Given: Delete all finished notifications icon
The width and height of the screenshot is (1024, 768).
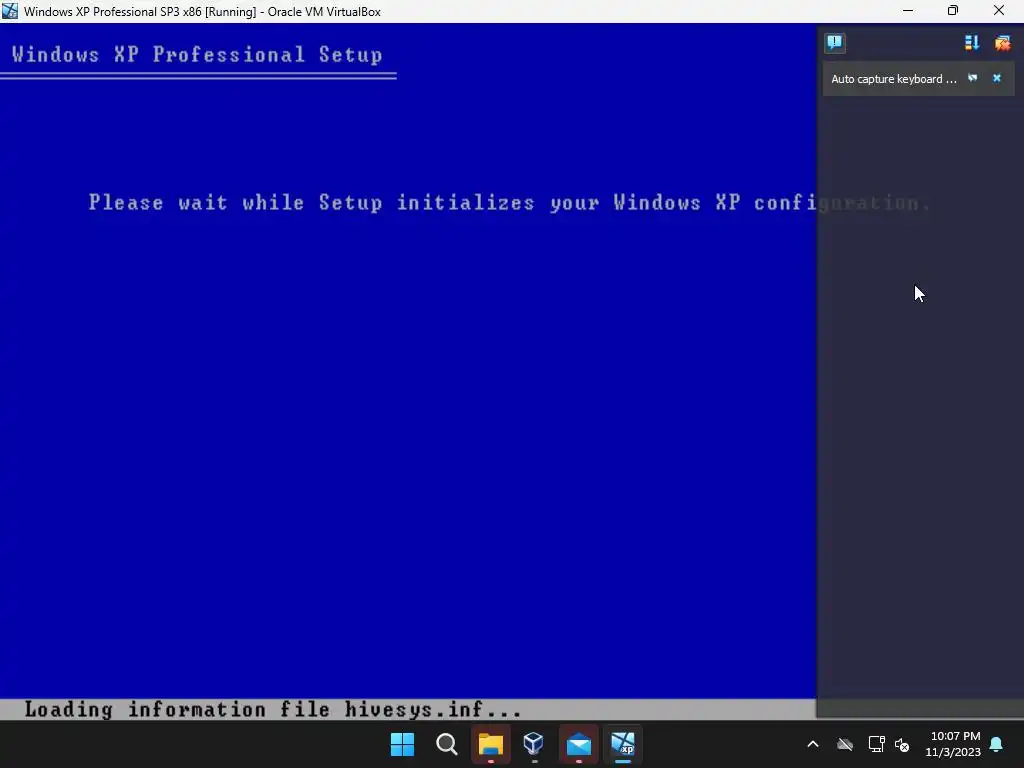Looking at the screenshot, I should tap(1002, 43).
